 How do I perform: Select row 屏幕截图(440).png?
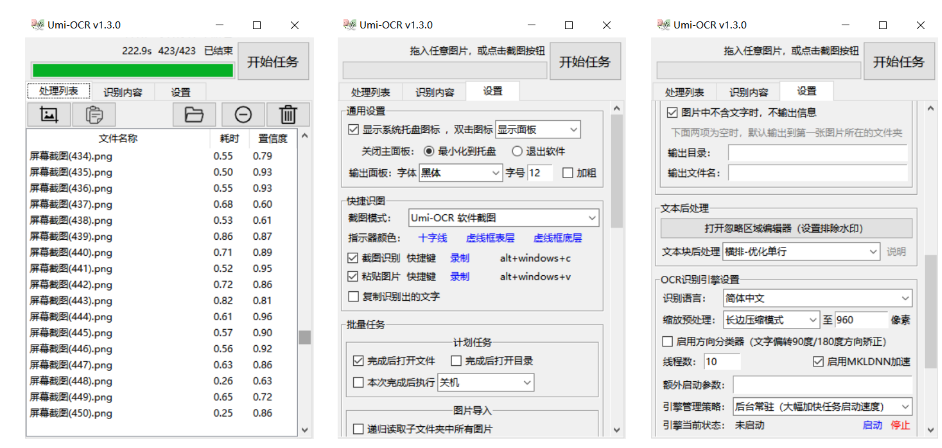[162, 252]
